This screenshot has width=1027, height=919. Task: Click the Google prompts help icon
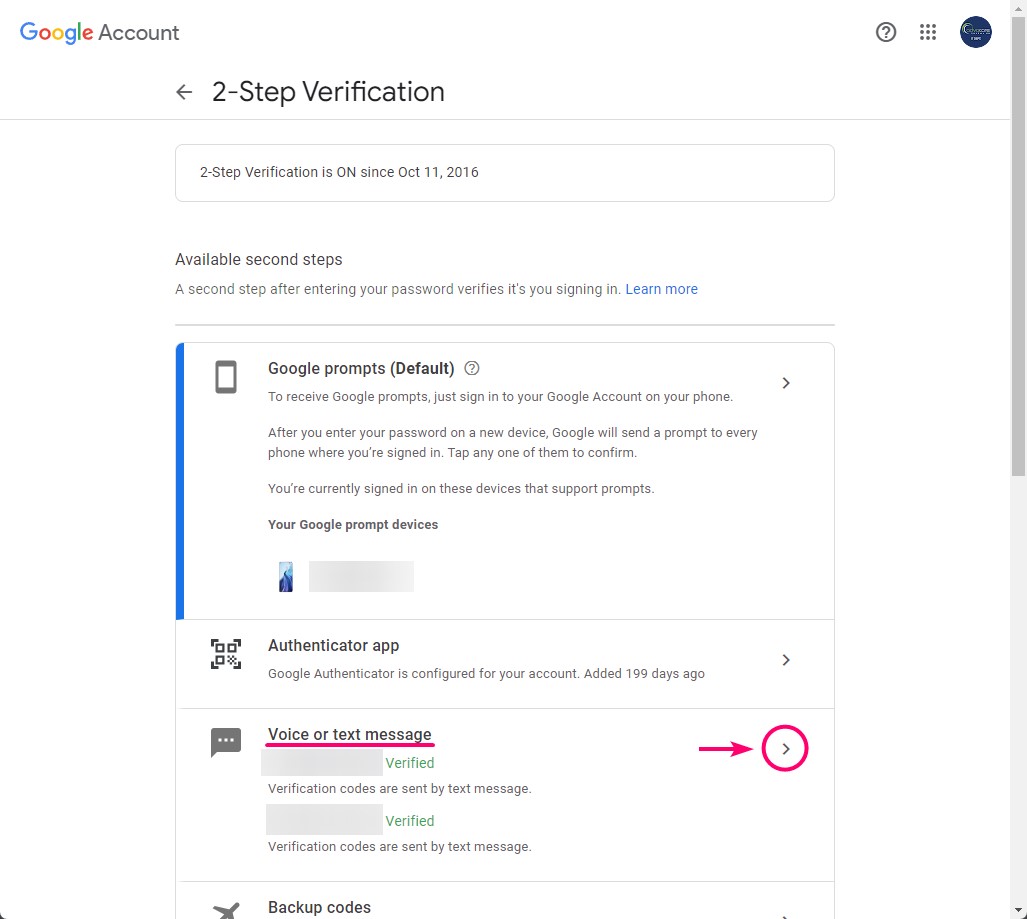(472, 368)
